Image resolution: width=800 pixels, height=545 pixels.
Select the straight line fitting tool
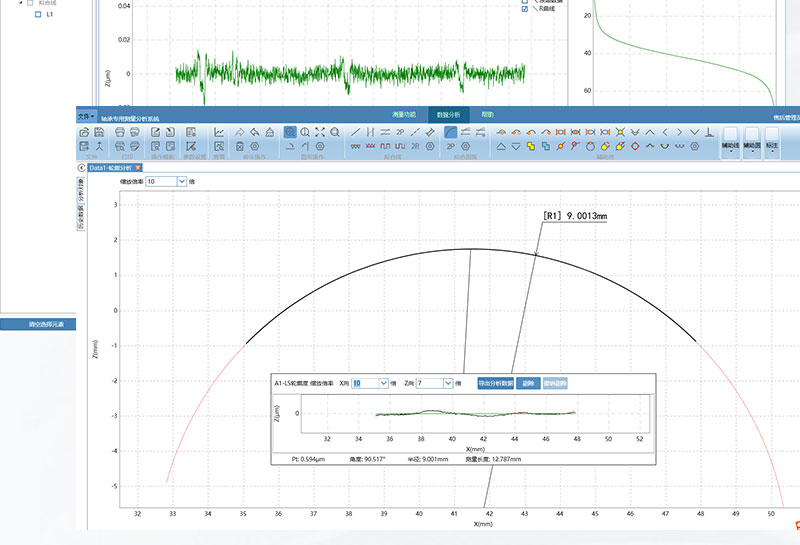coord(356,132)
